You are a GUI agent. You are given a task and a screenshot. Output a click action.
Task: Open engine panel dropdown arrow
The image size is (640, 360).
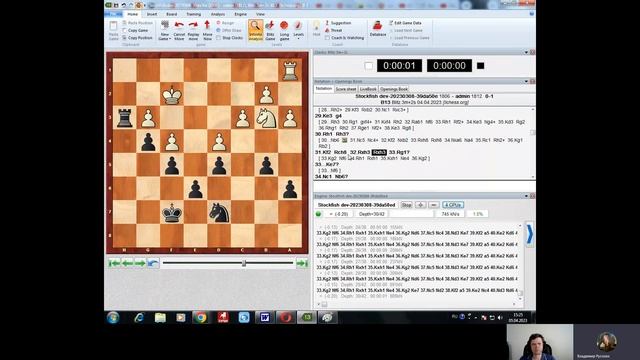526,196
